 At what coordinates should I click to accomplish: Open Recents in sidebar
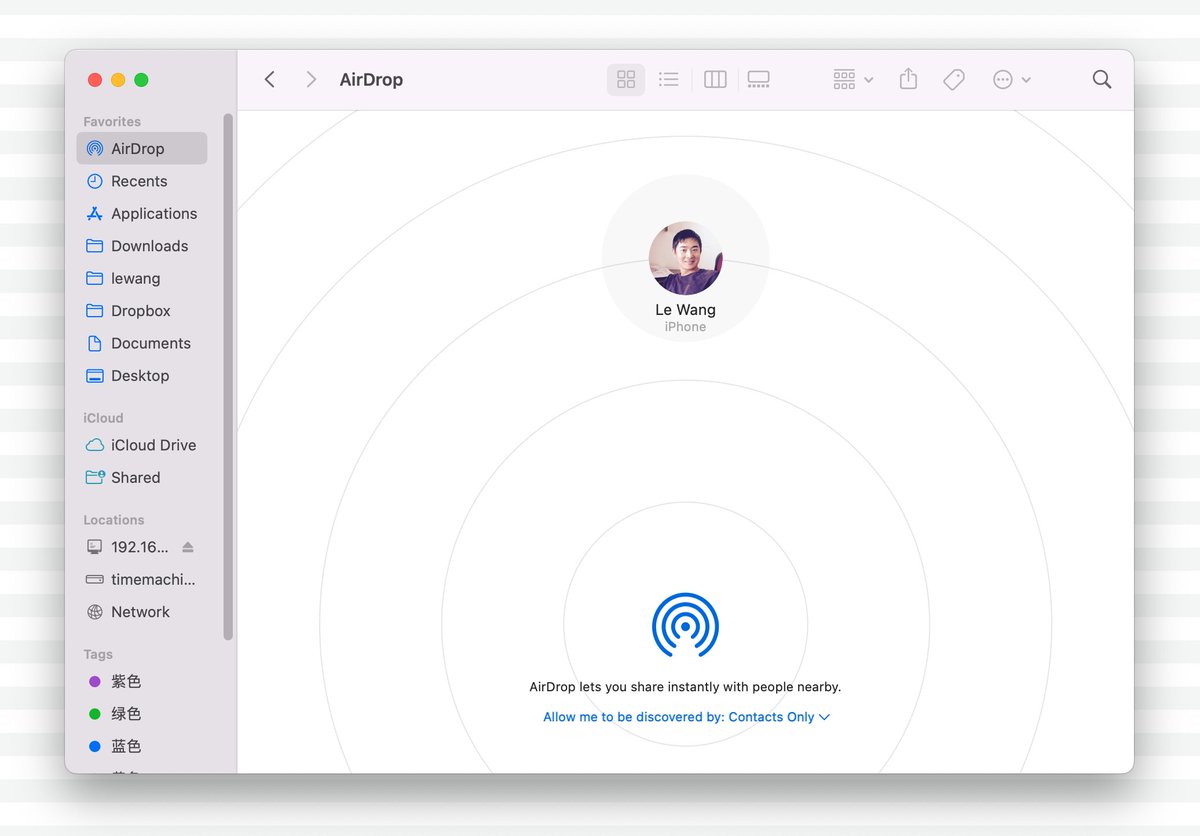(142, 181)
